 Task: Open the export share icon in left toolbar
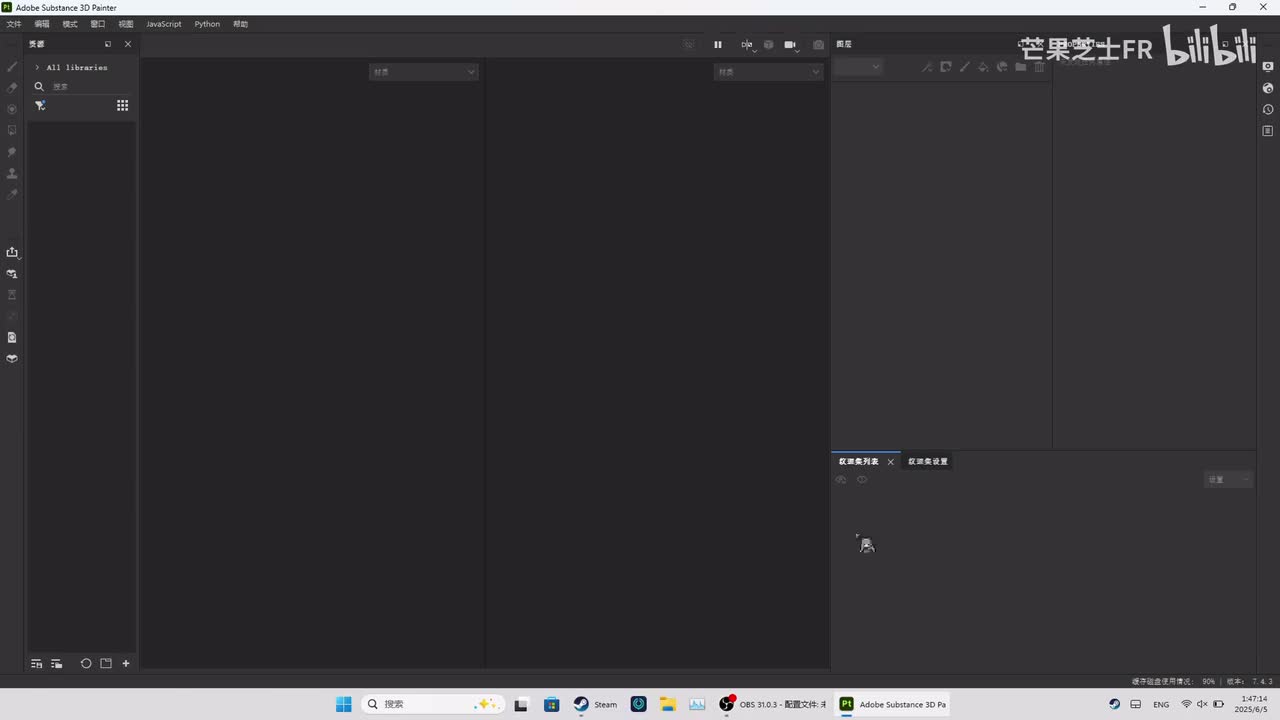[12, 252]
